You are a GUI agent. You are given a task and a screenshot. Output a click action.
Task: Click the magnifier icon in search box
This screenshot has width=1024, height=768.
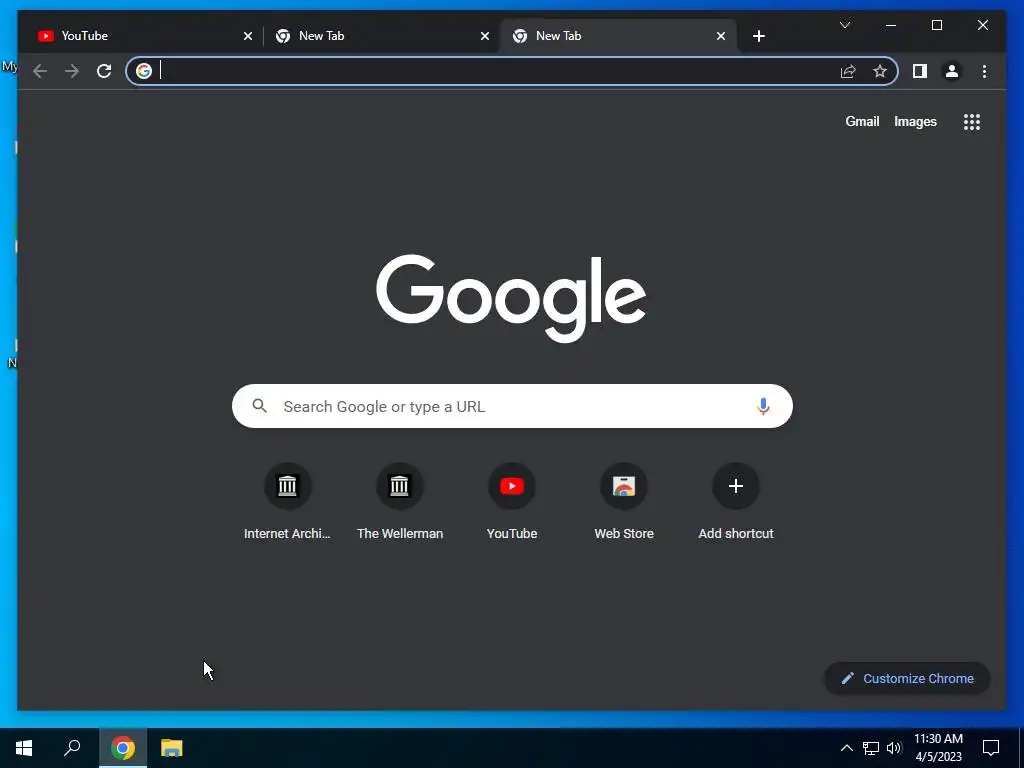coord(259,406)
